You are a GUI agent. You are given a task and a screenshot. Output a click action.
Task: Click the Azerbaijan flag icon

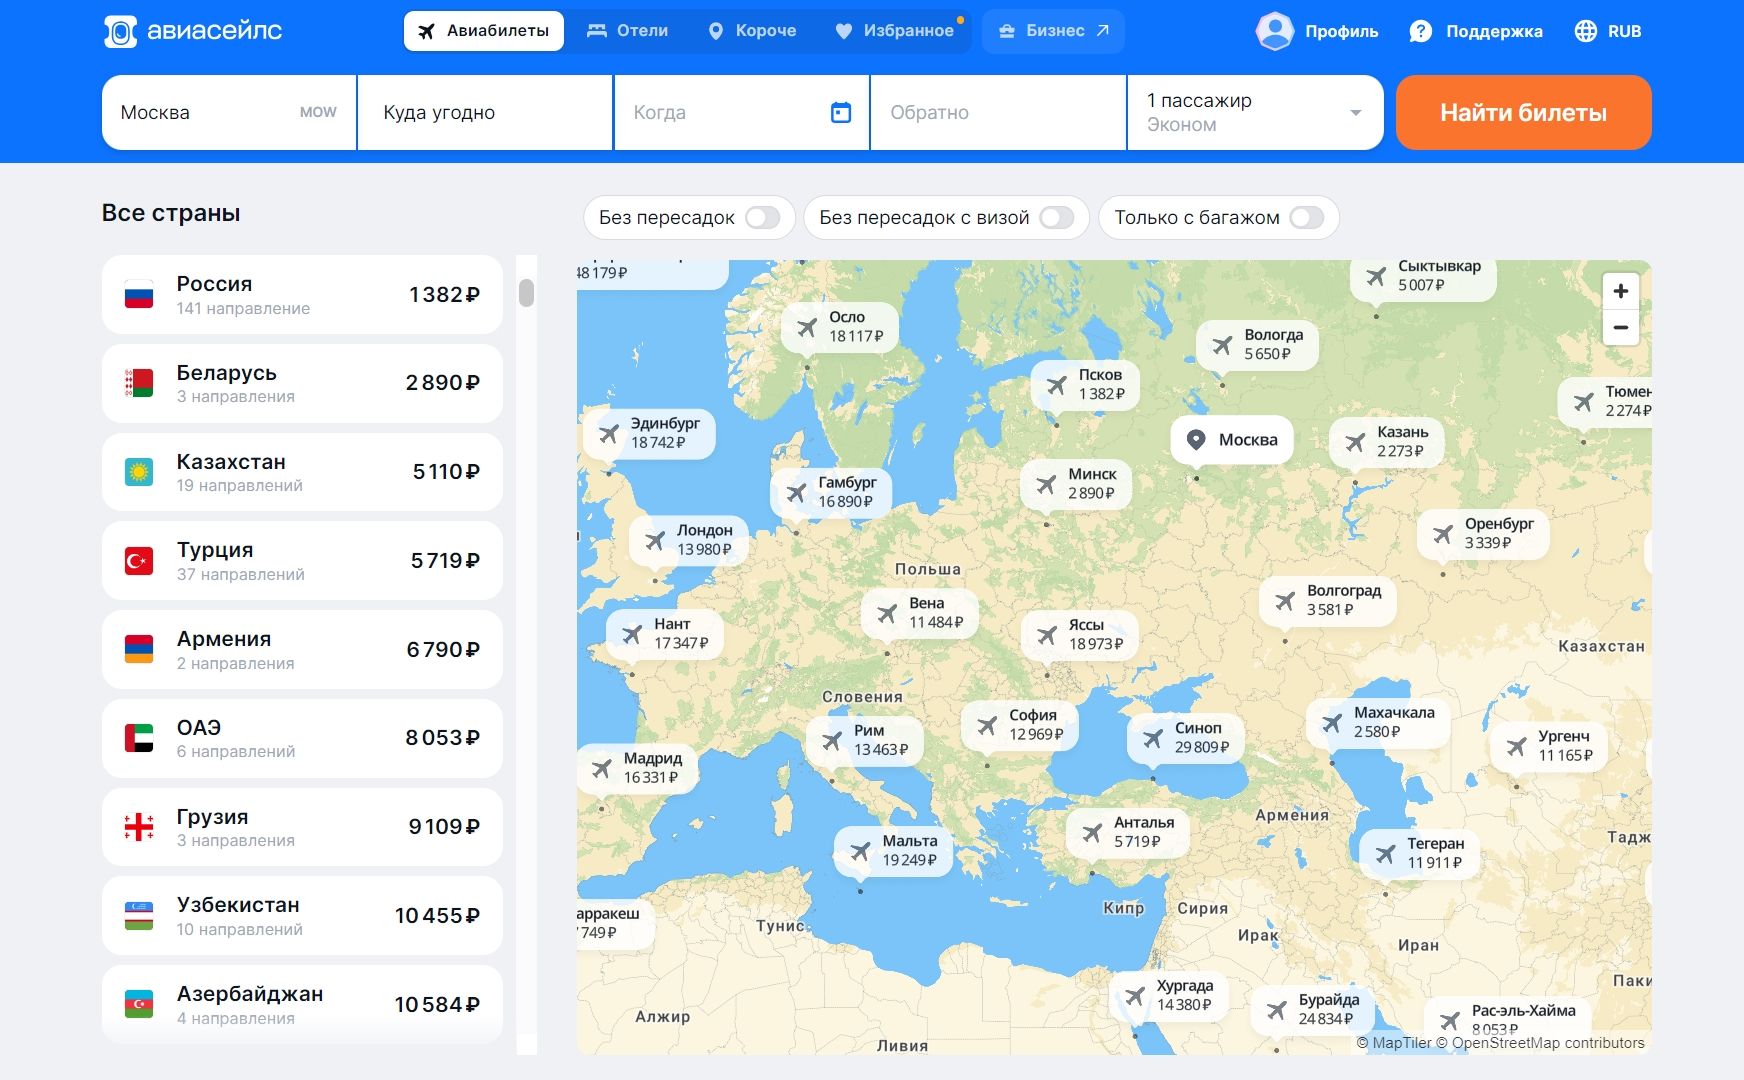click(x=139, y=1005)
